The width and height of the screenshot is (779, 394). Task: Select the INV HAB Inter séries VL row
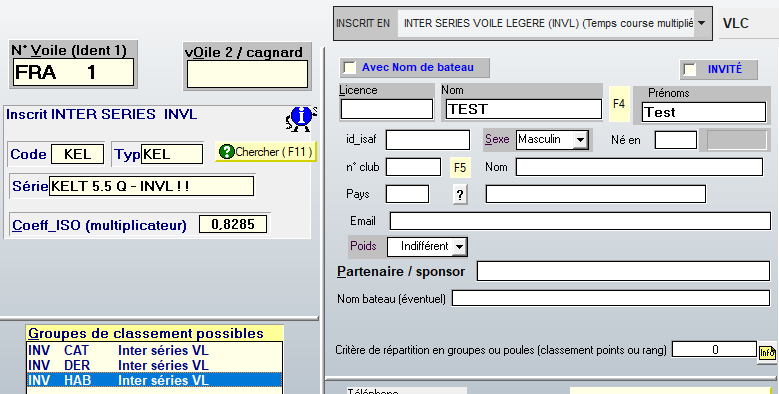(x=154, y=380)
